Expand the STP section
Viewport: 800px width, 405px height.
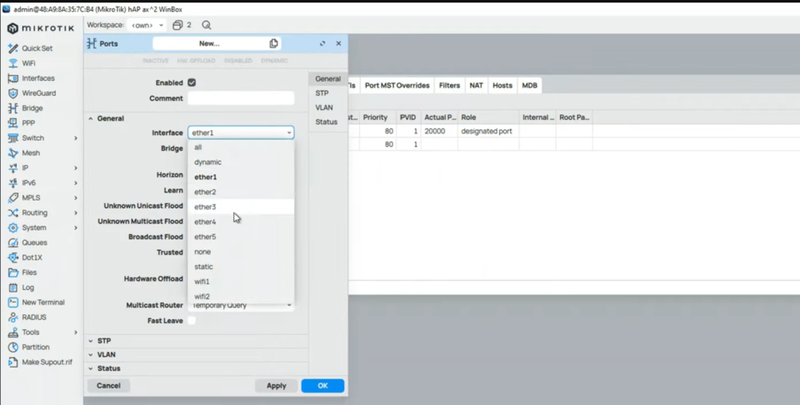tap(104, 341)
